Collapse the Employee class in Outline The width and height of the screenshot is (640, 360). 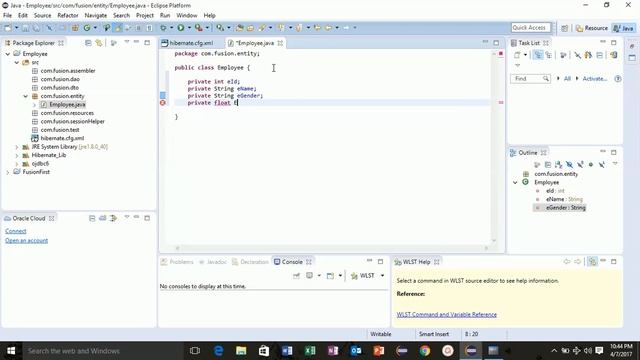pos(515,182)
